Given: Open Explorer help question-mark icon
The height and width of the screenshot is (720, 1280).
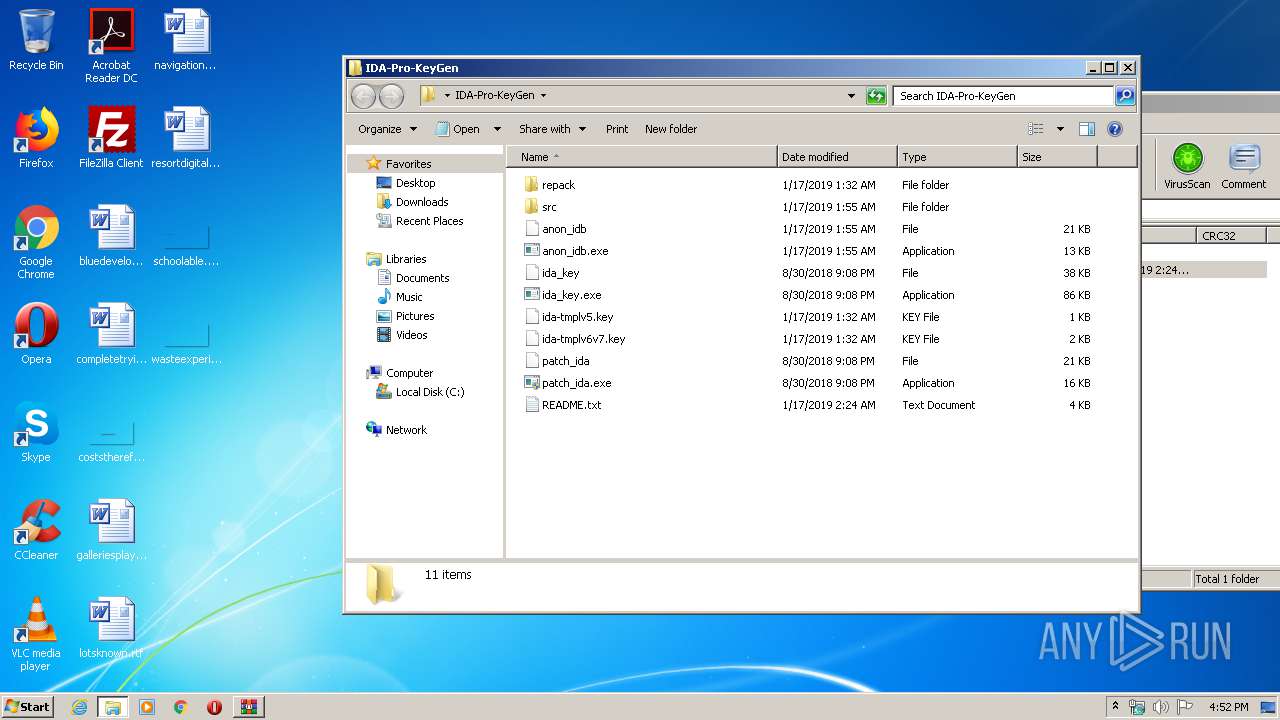Looking at the screenshot, I should (1115, 129).
